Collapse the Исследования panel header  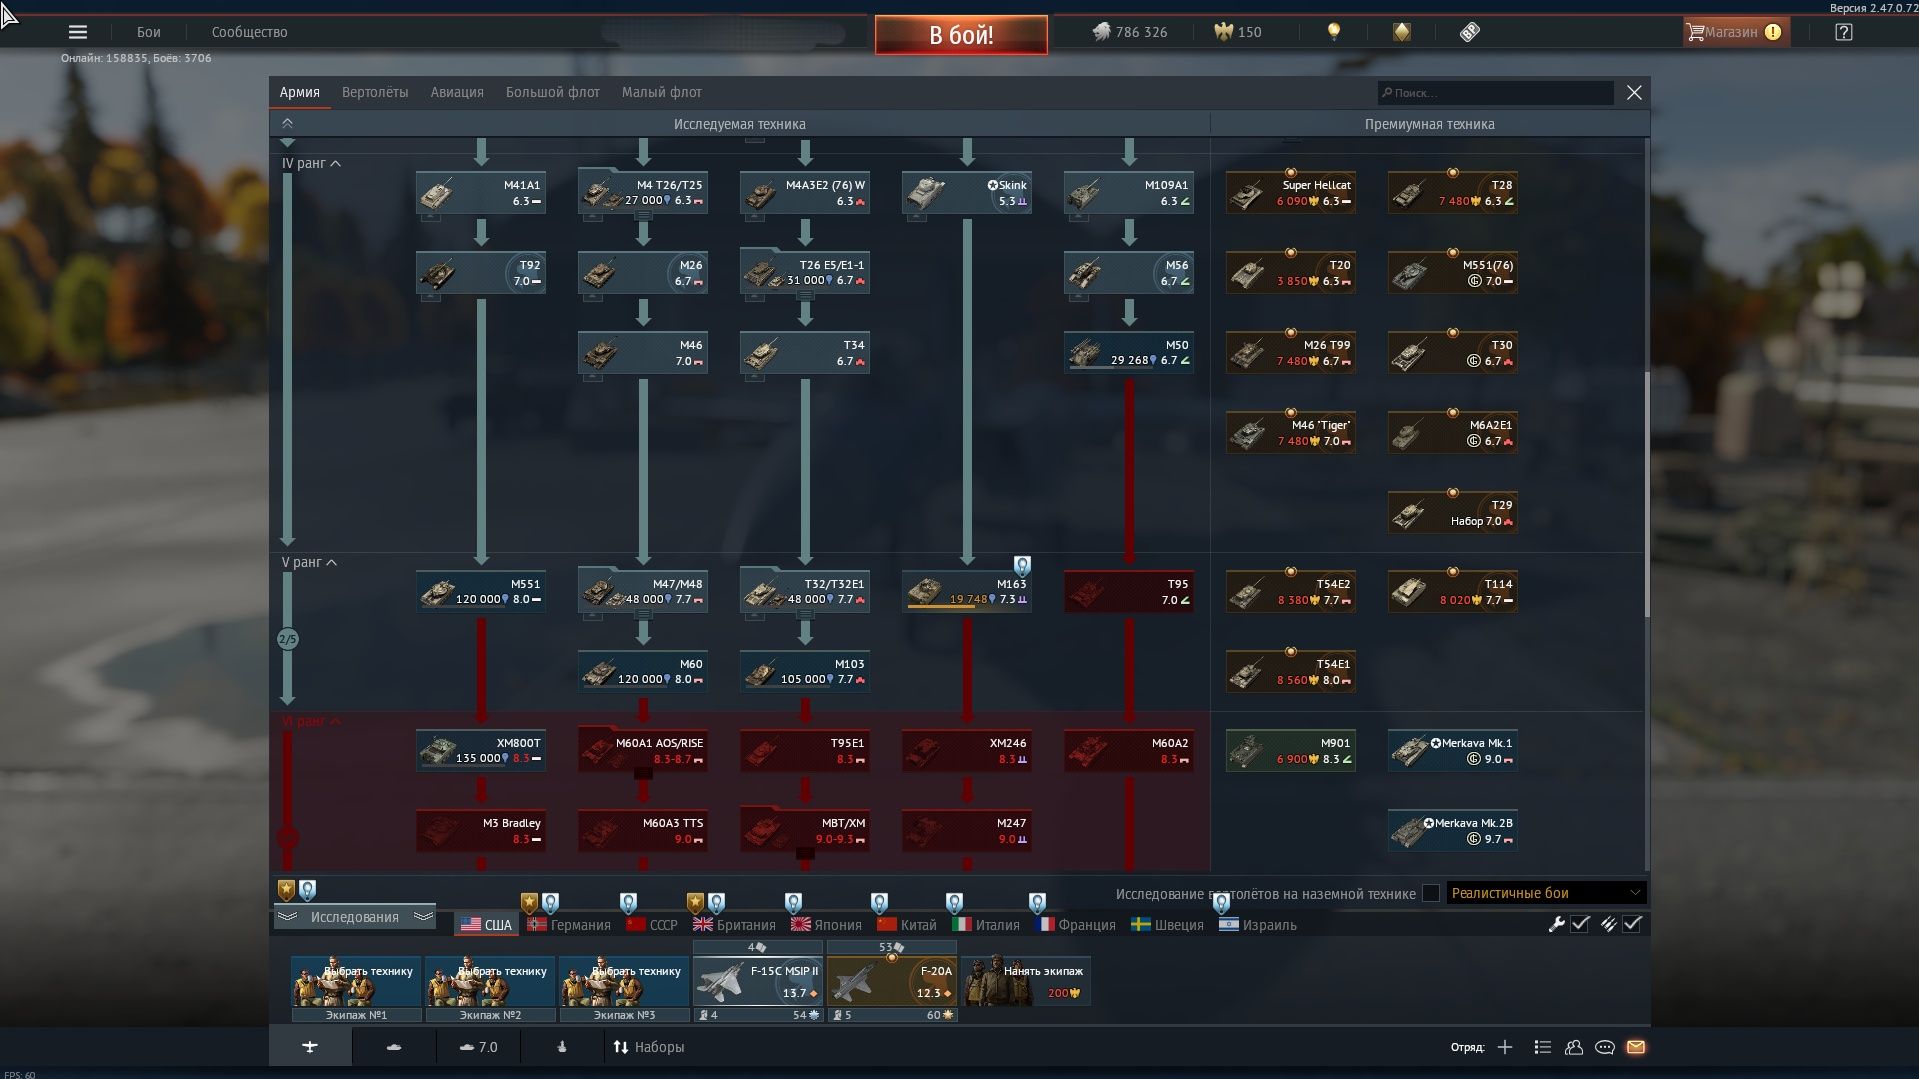click(x=354, y=917)
